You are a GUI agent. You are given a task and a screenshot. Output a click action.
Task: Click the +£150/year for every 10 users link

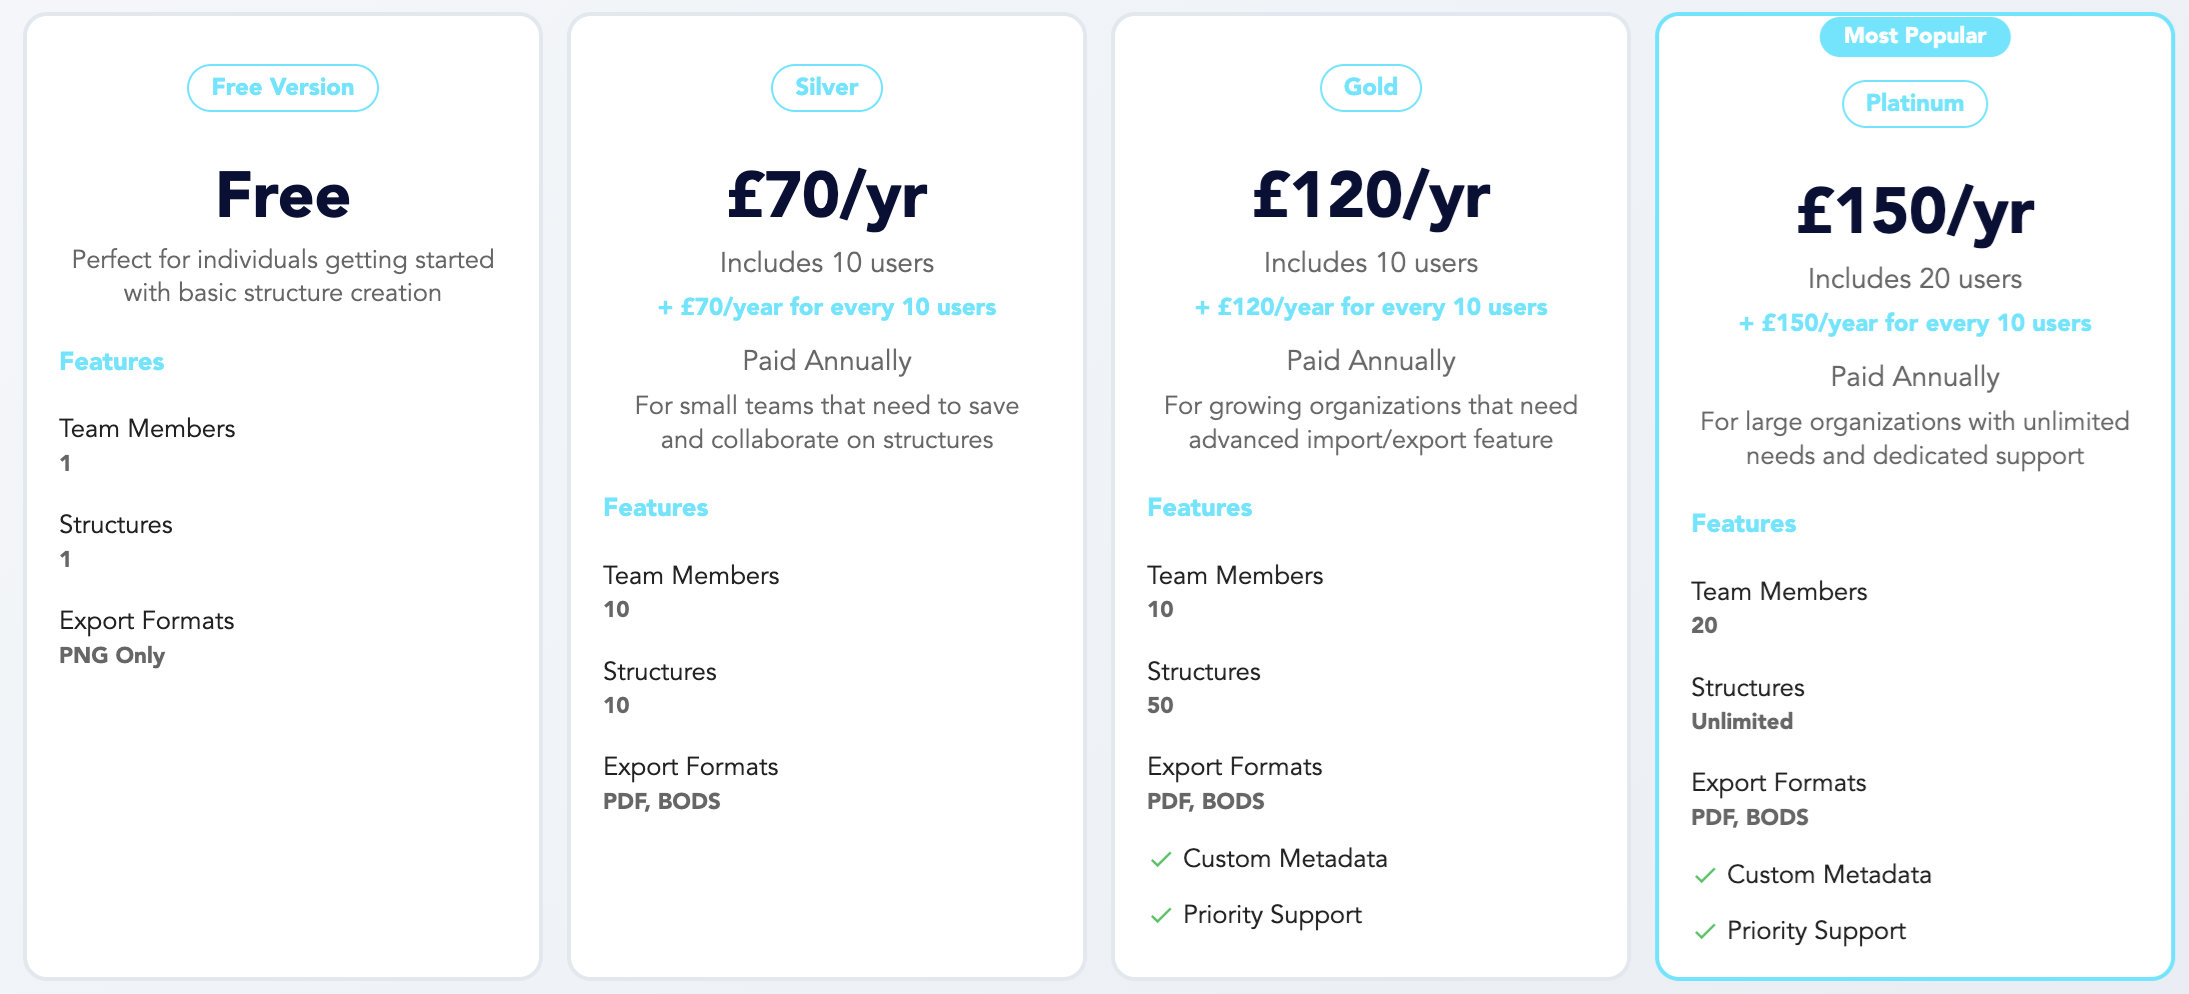pos(1914,324)
